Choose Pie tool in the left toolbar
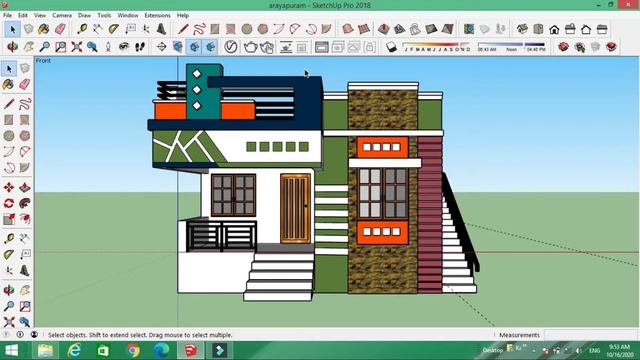This screenshot has height=360, width=640. tap(24, 167)
